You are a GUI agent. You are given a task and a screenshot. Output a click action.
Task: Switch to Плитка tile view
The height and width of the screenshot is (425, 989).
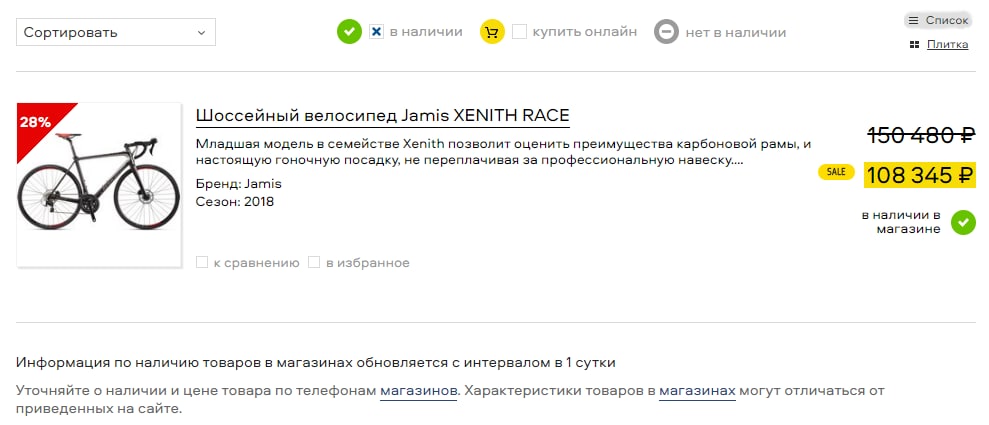click(947, 44)
